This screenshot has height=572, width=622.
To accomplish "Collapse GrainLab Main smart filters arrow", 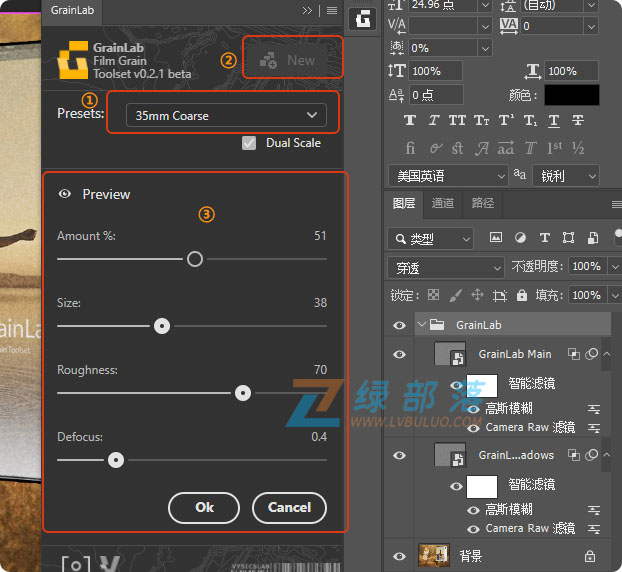I will point(607,354).
